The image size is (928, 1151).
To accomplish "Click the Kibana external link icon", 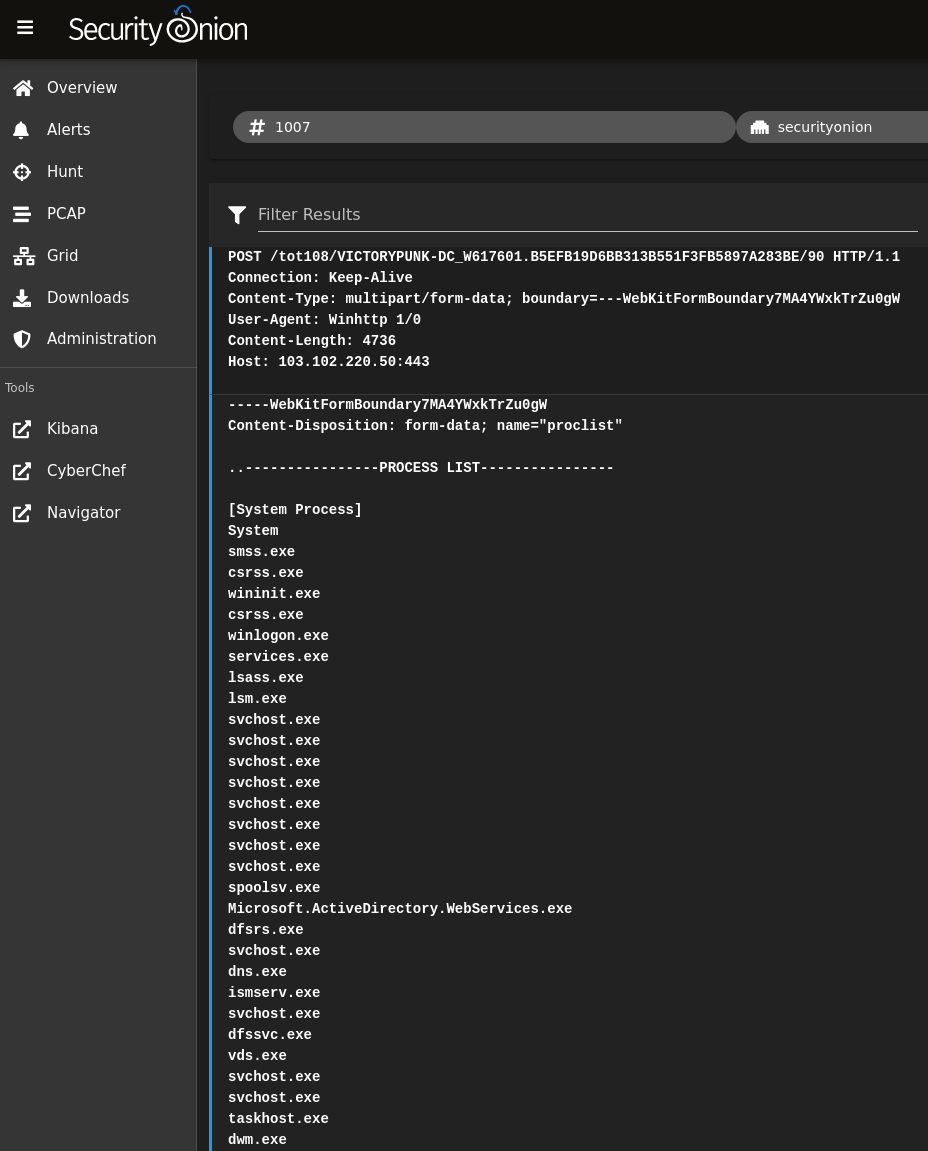I will pos(22,429).
